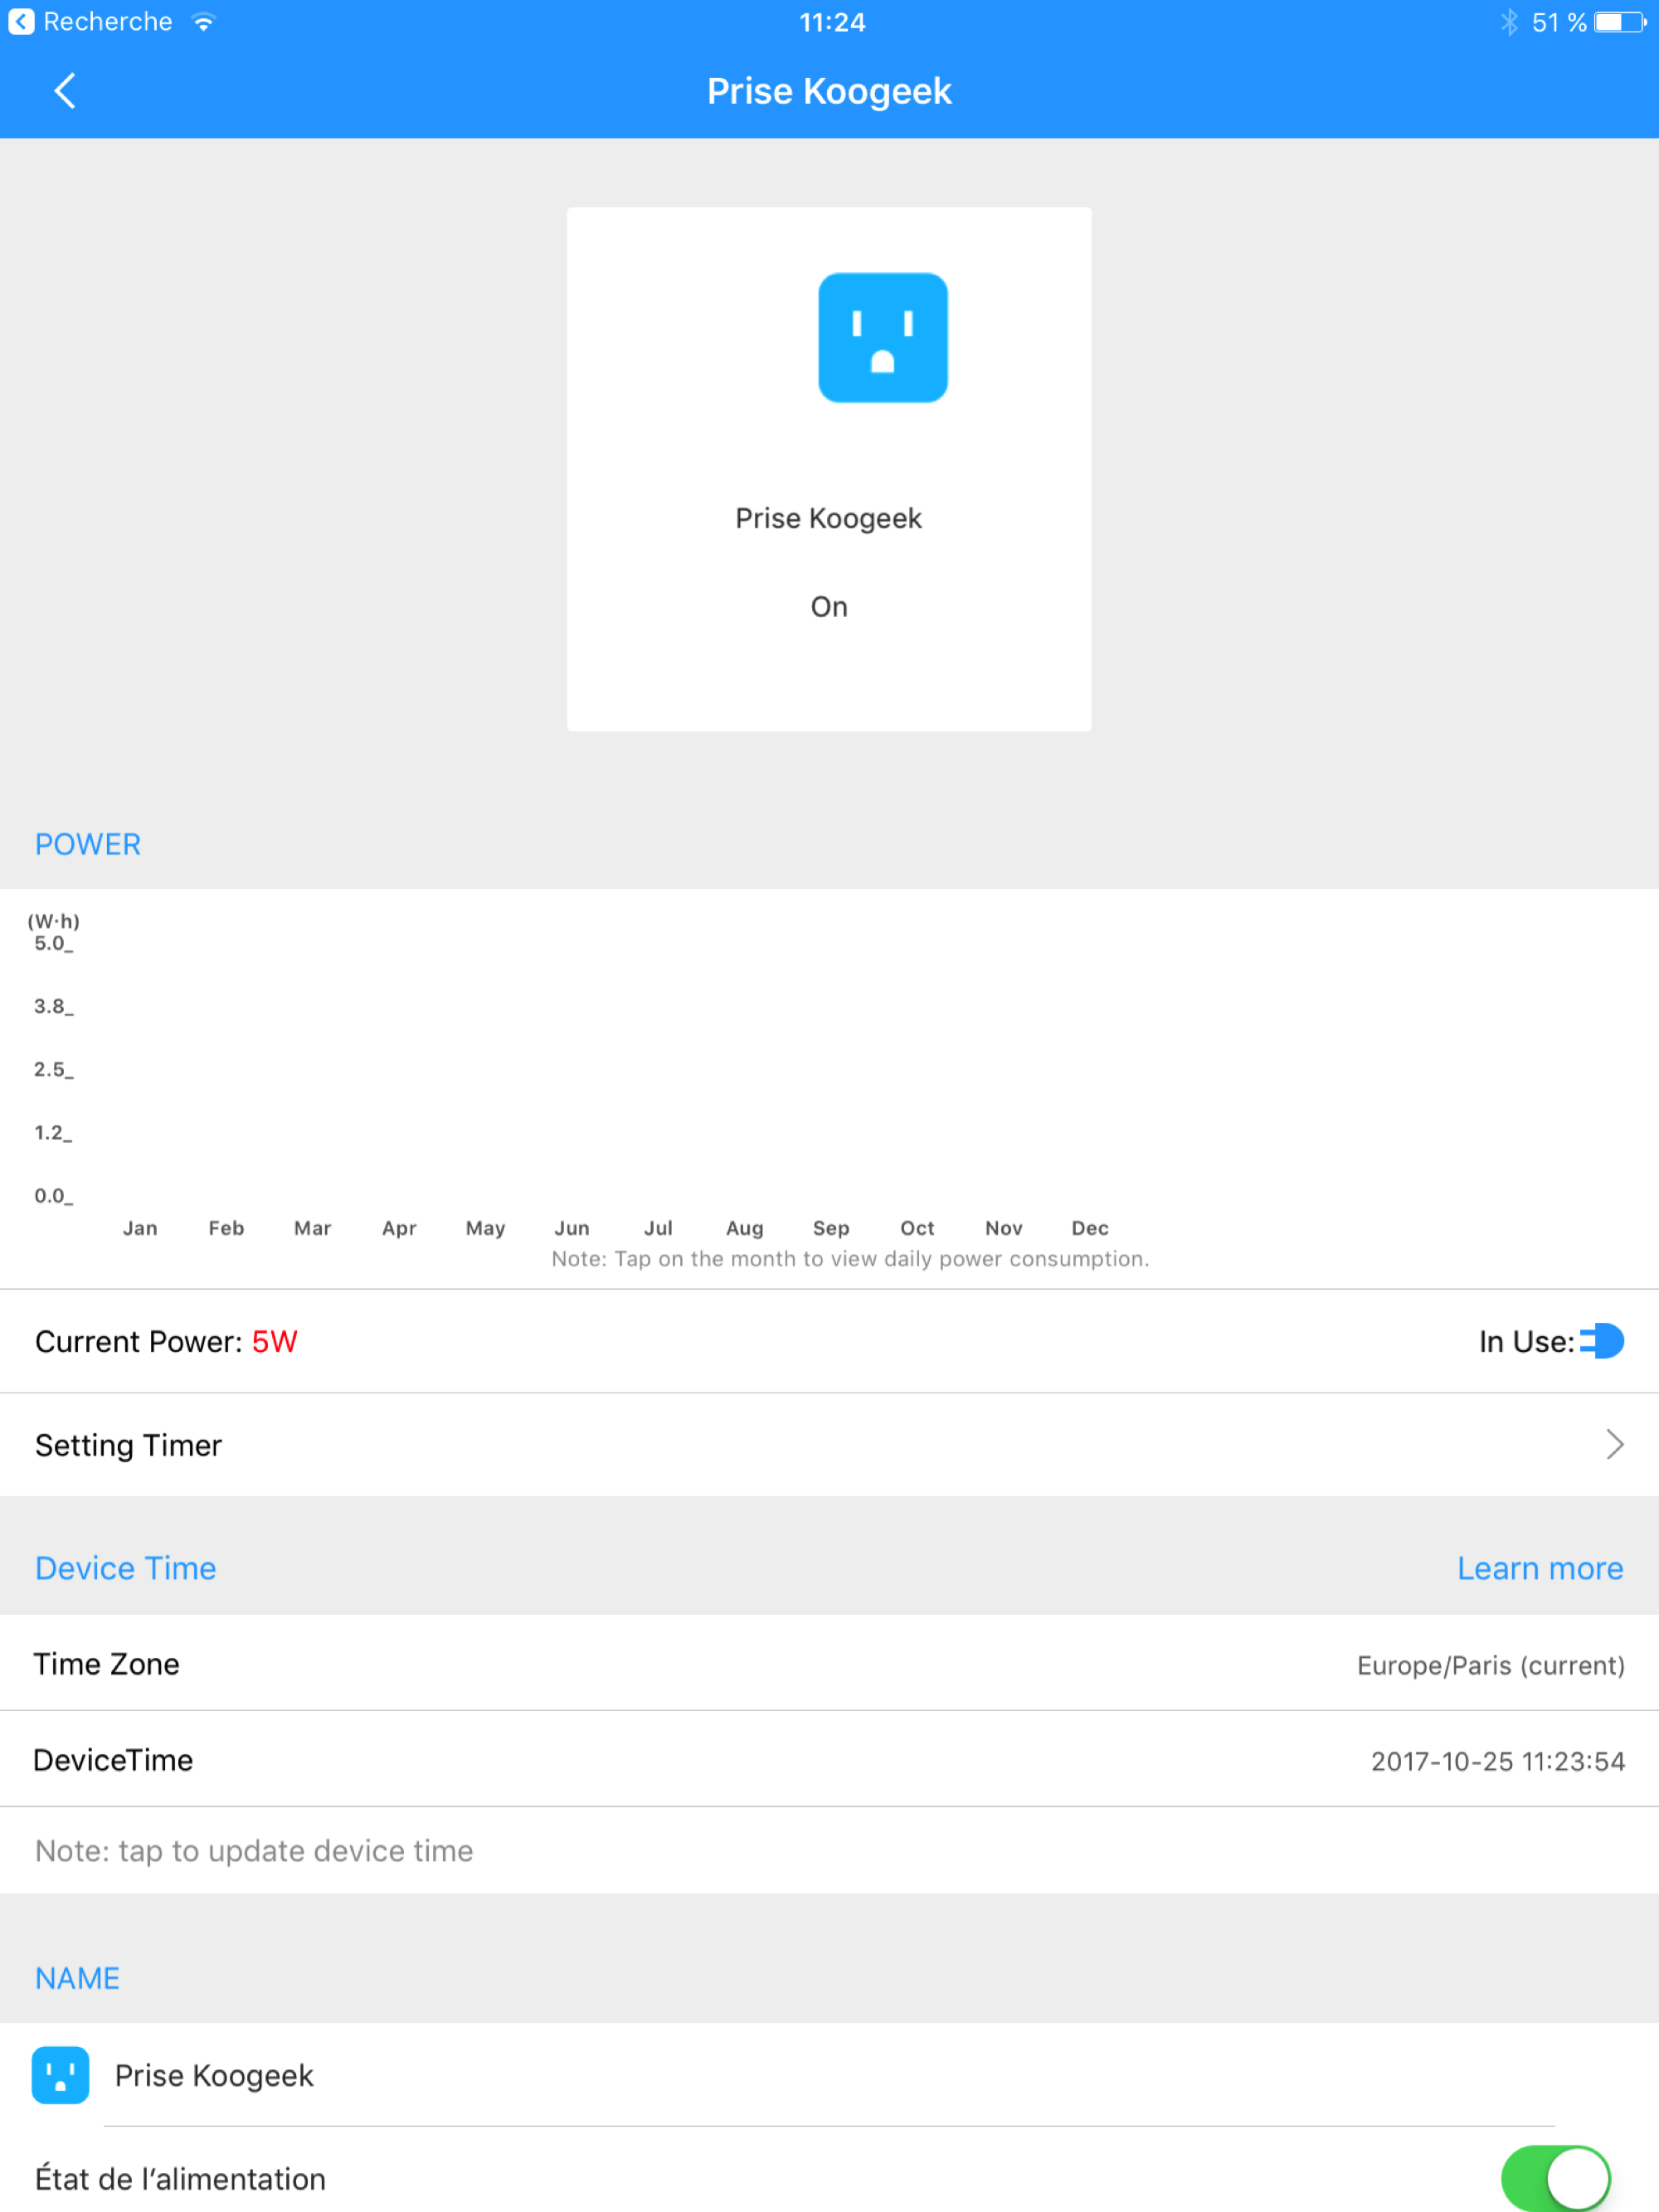This screenshot has height=2212, width=1659.
Task: Tap the On status text
Action: tap(829, 607)
